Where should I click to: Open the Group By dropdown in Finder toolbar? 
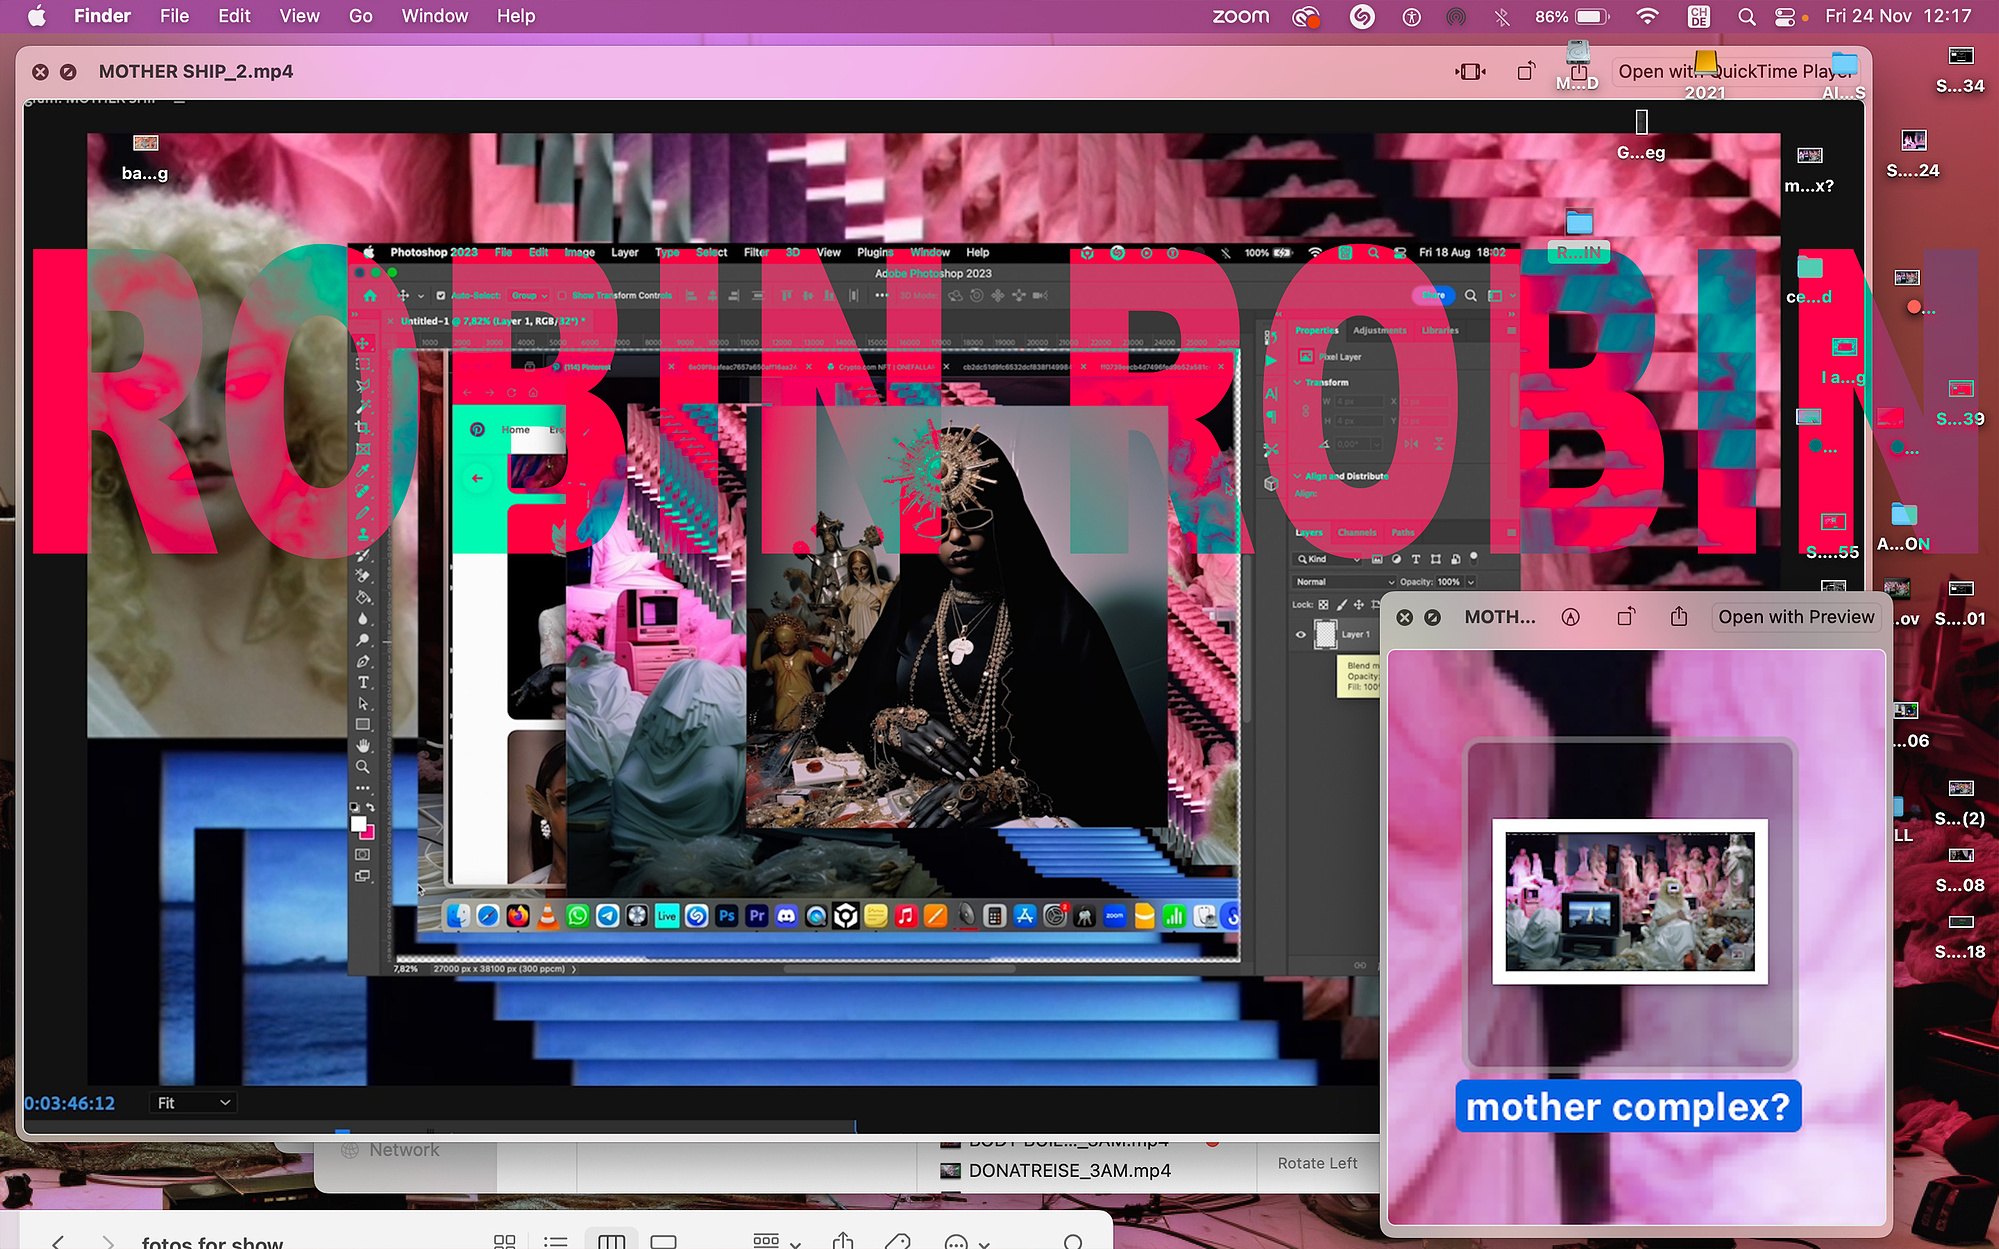click(777, 1242)
